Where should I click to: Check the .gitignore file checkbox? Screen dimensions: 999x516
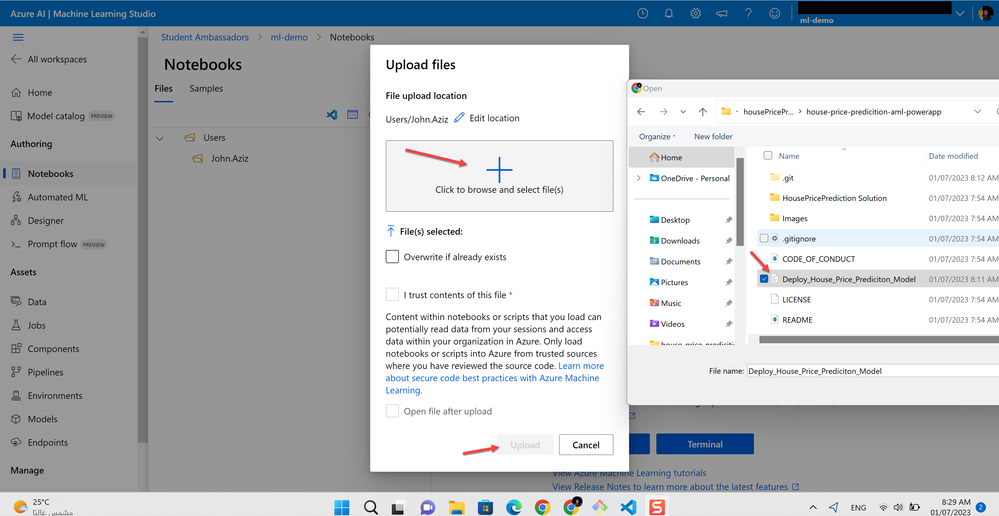pyautogui.click(x=764, y=238)
